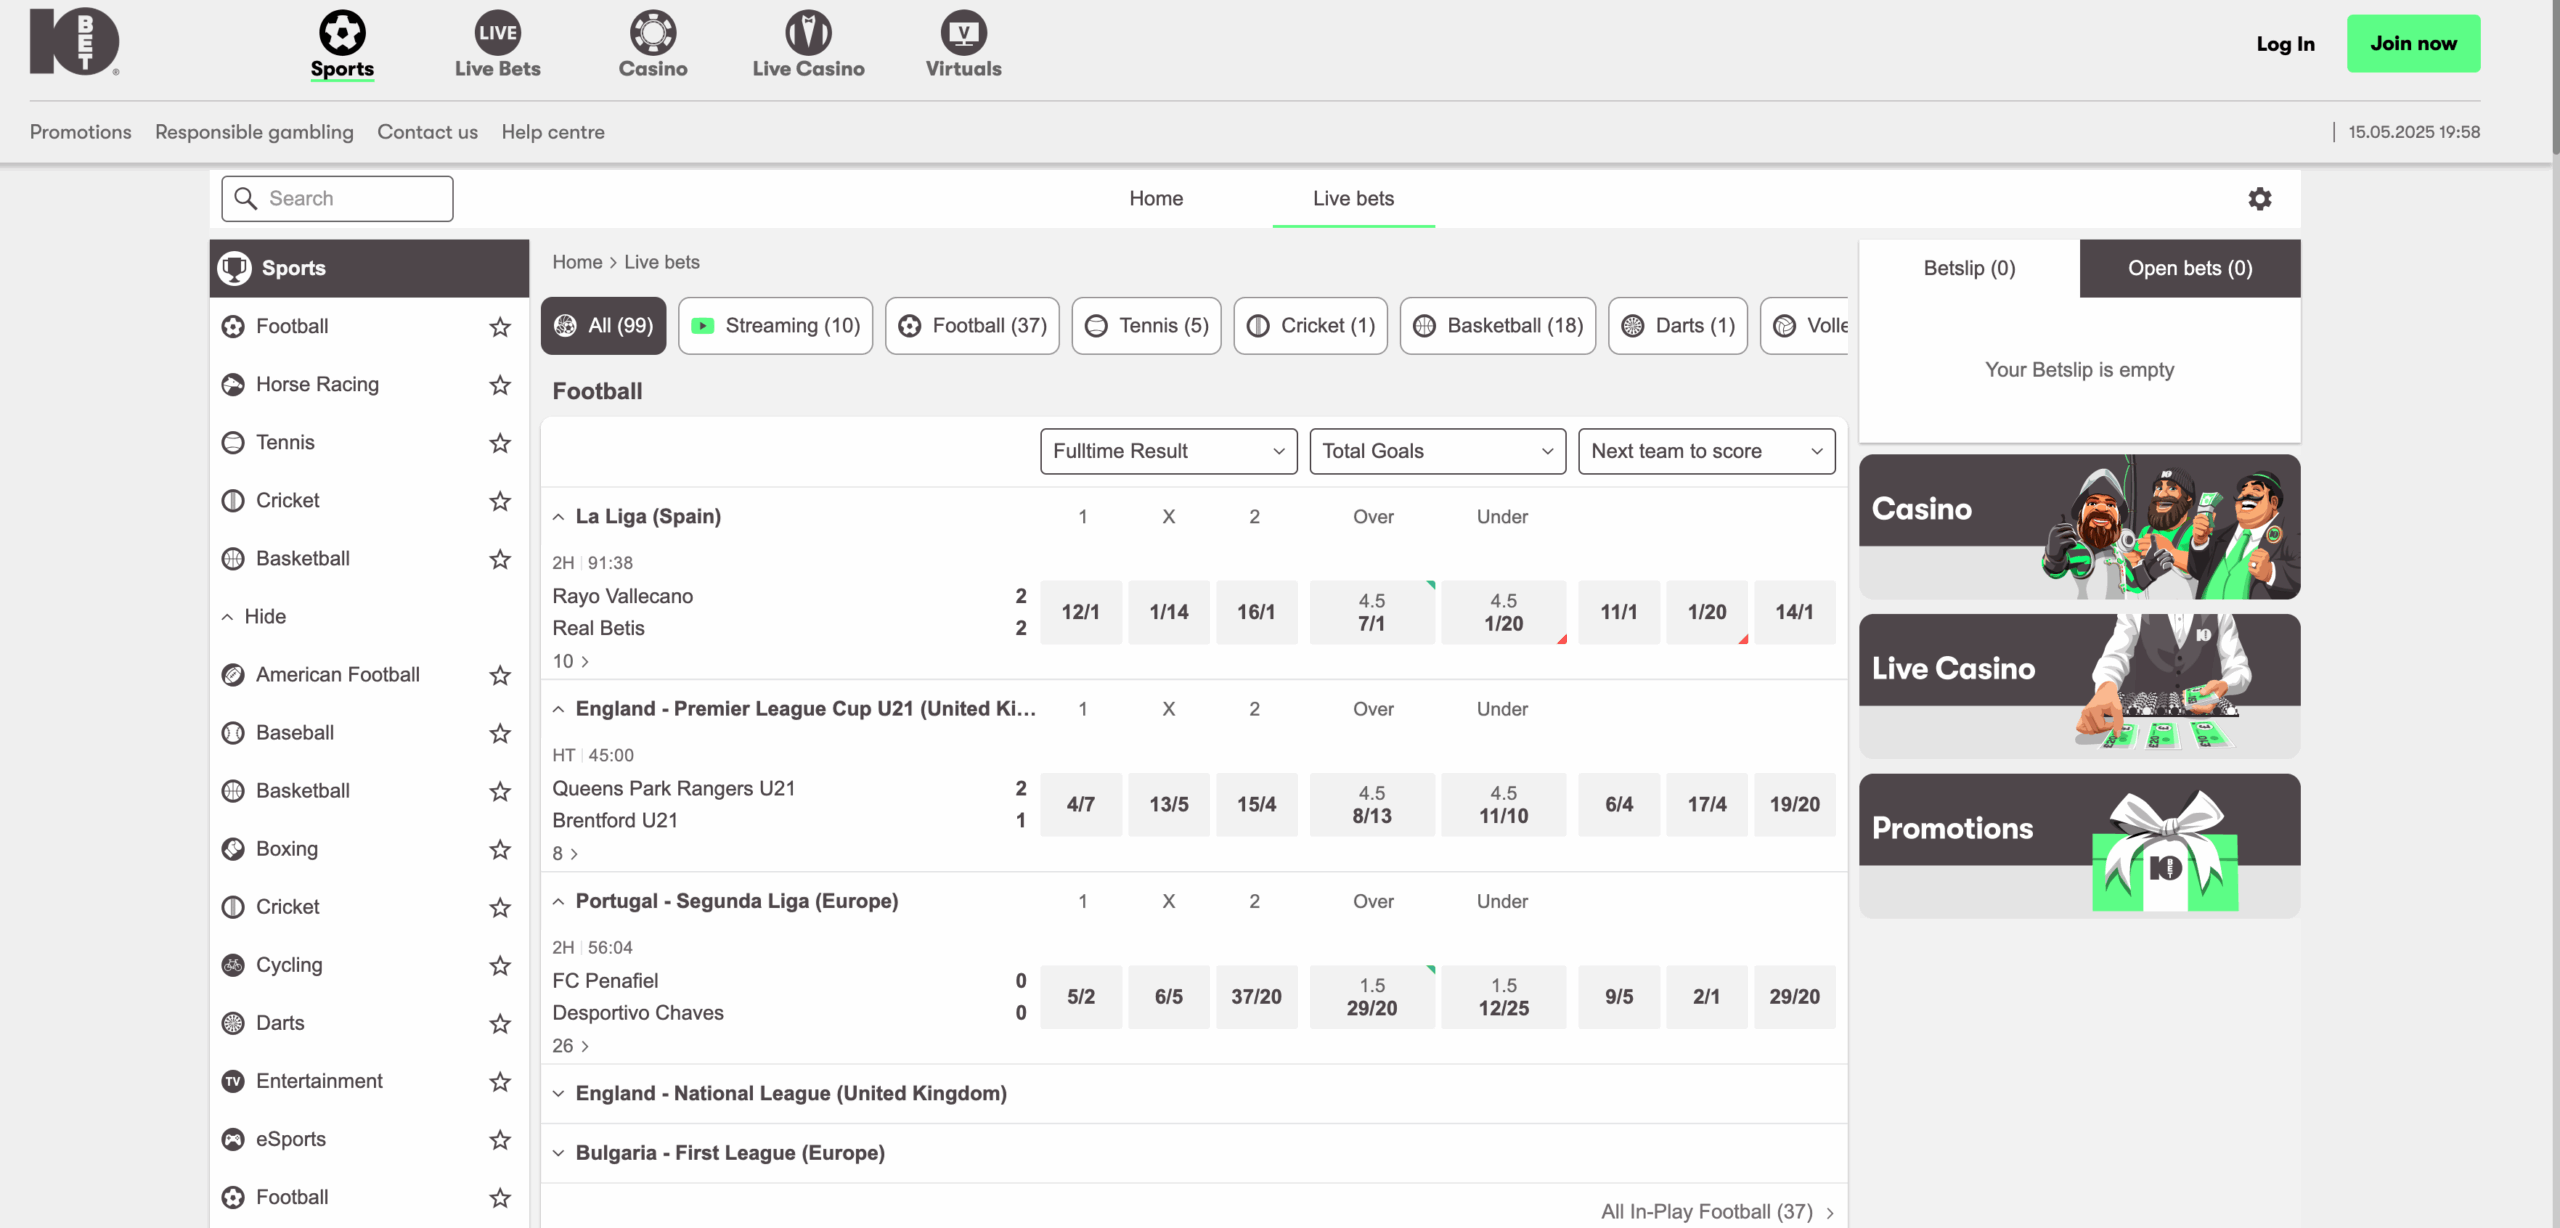Toggle the star next to eSports
The height and width of the screenshot is (1228, 2560).
point(500,1138)
